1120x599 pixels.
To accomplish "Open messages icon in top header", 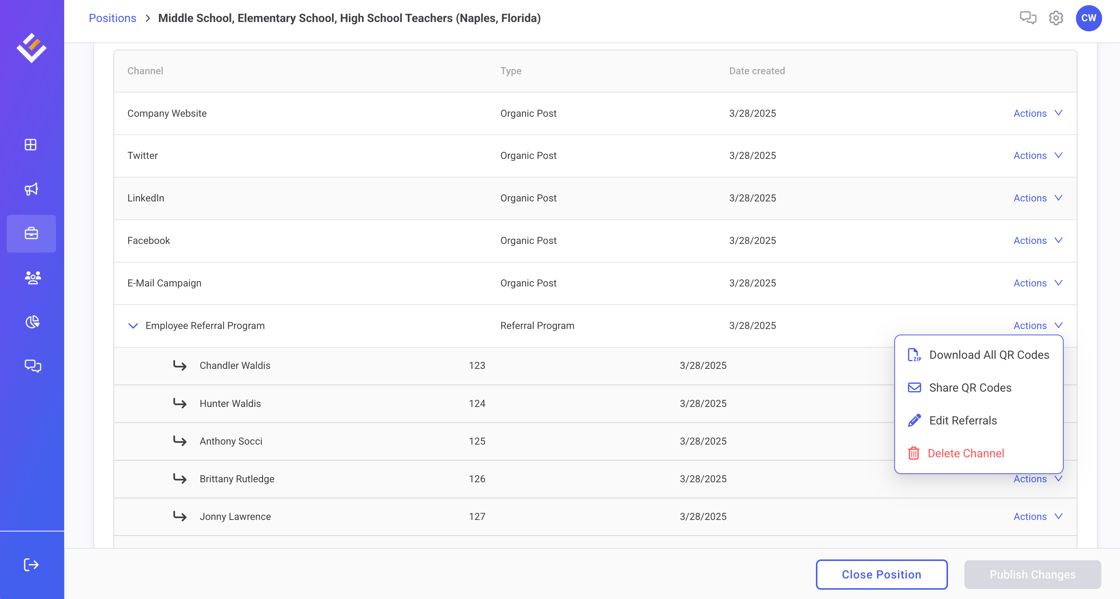I will point(1027,18).
